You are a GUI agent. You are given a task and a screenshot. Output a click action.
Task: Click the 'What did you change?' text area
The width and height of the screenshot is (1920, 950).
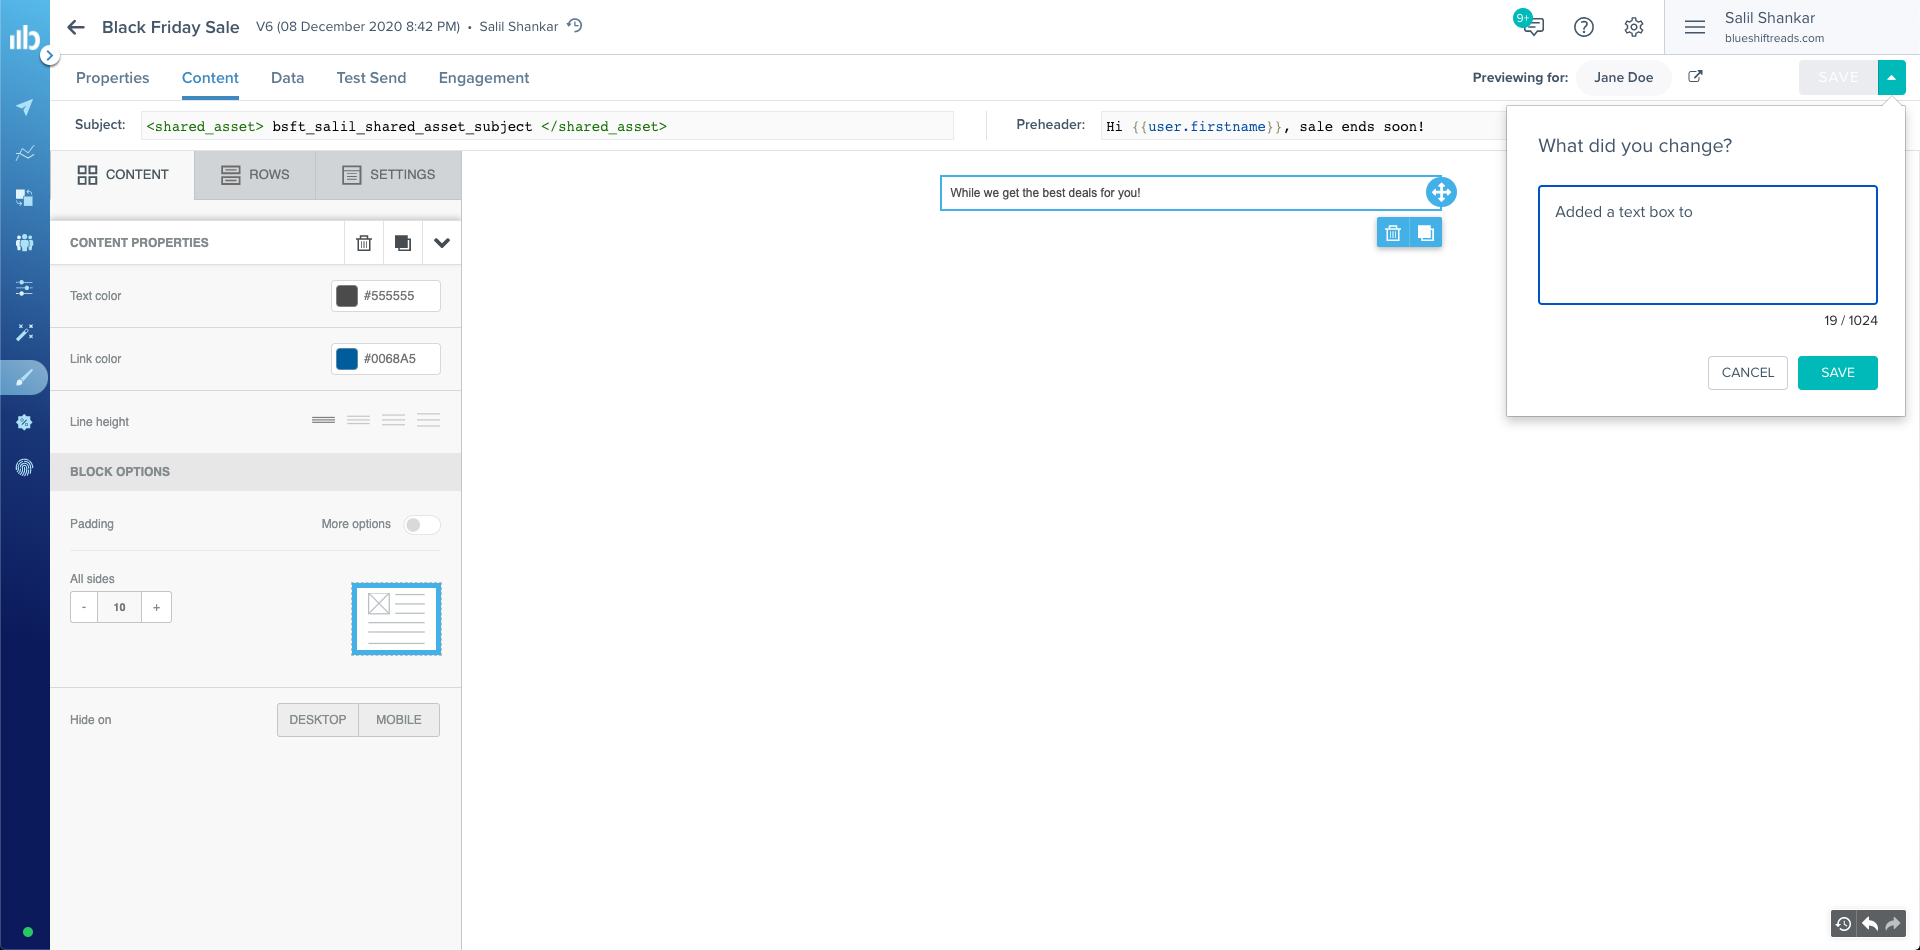point(1708,245)
